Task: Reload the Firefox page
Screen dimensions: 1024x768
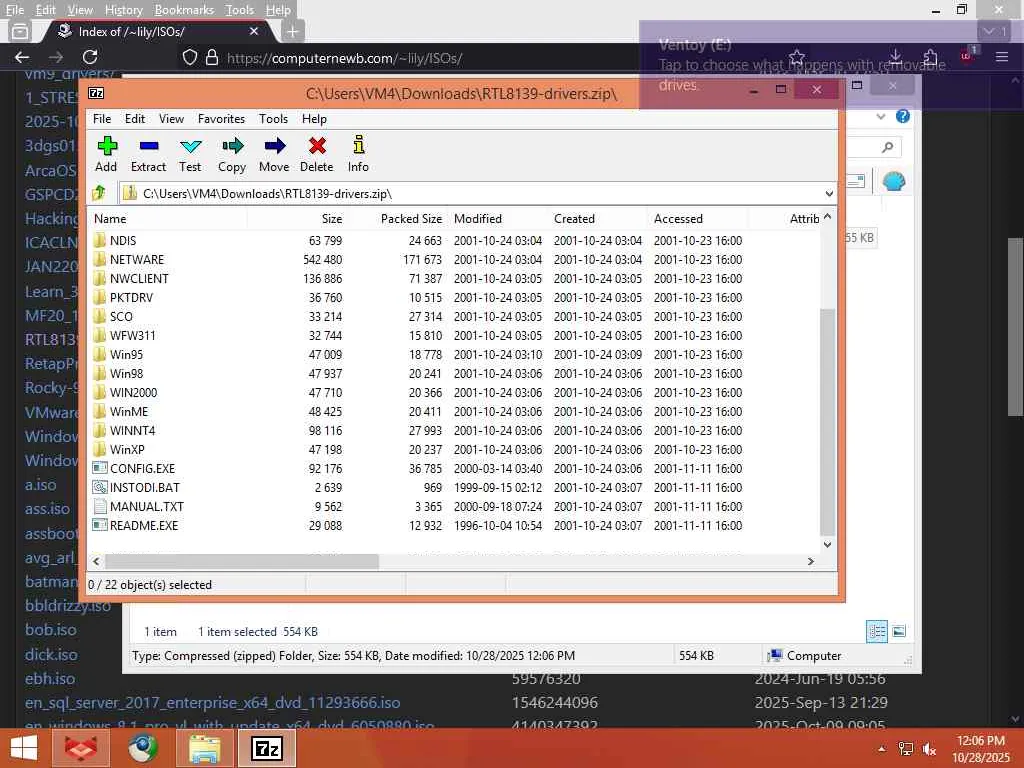Action: coord(90,57)
